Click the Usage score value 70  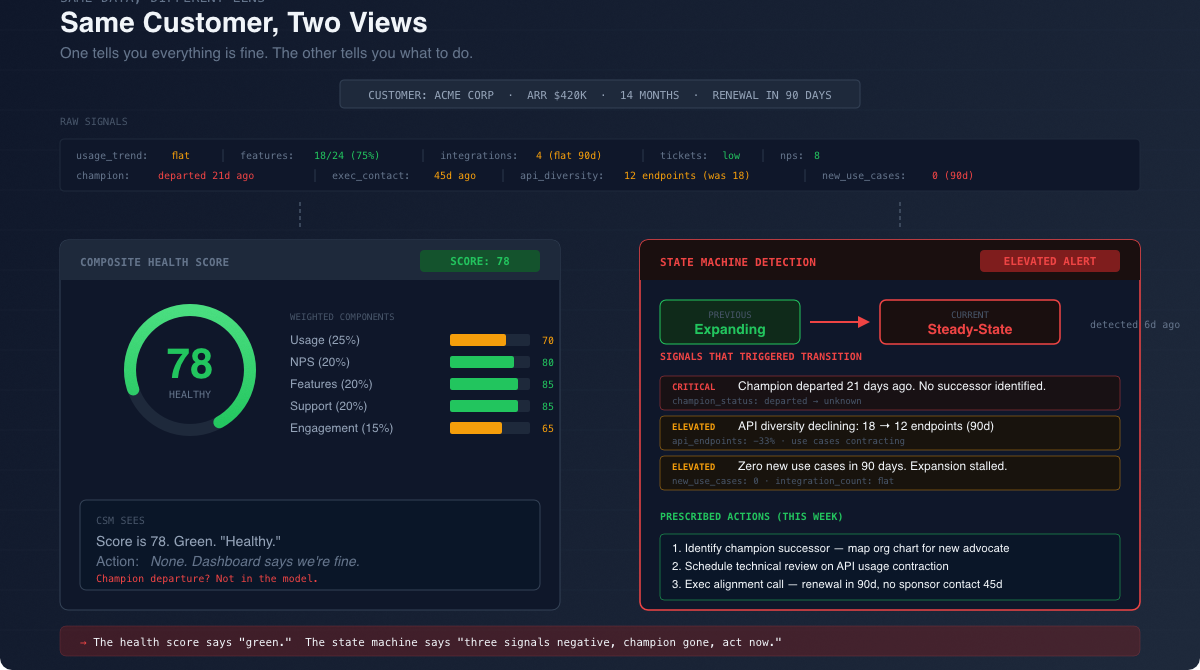(x=548, y=341)
